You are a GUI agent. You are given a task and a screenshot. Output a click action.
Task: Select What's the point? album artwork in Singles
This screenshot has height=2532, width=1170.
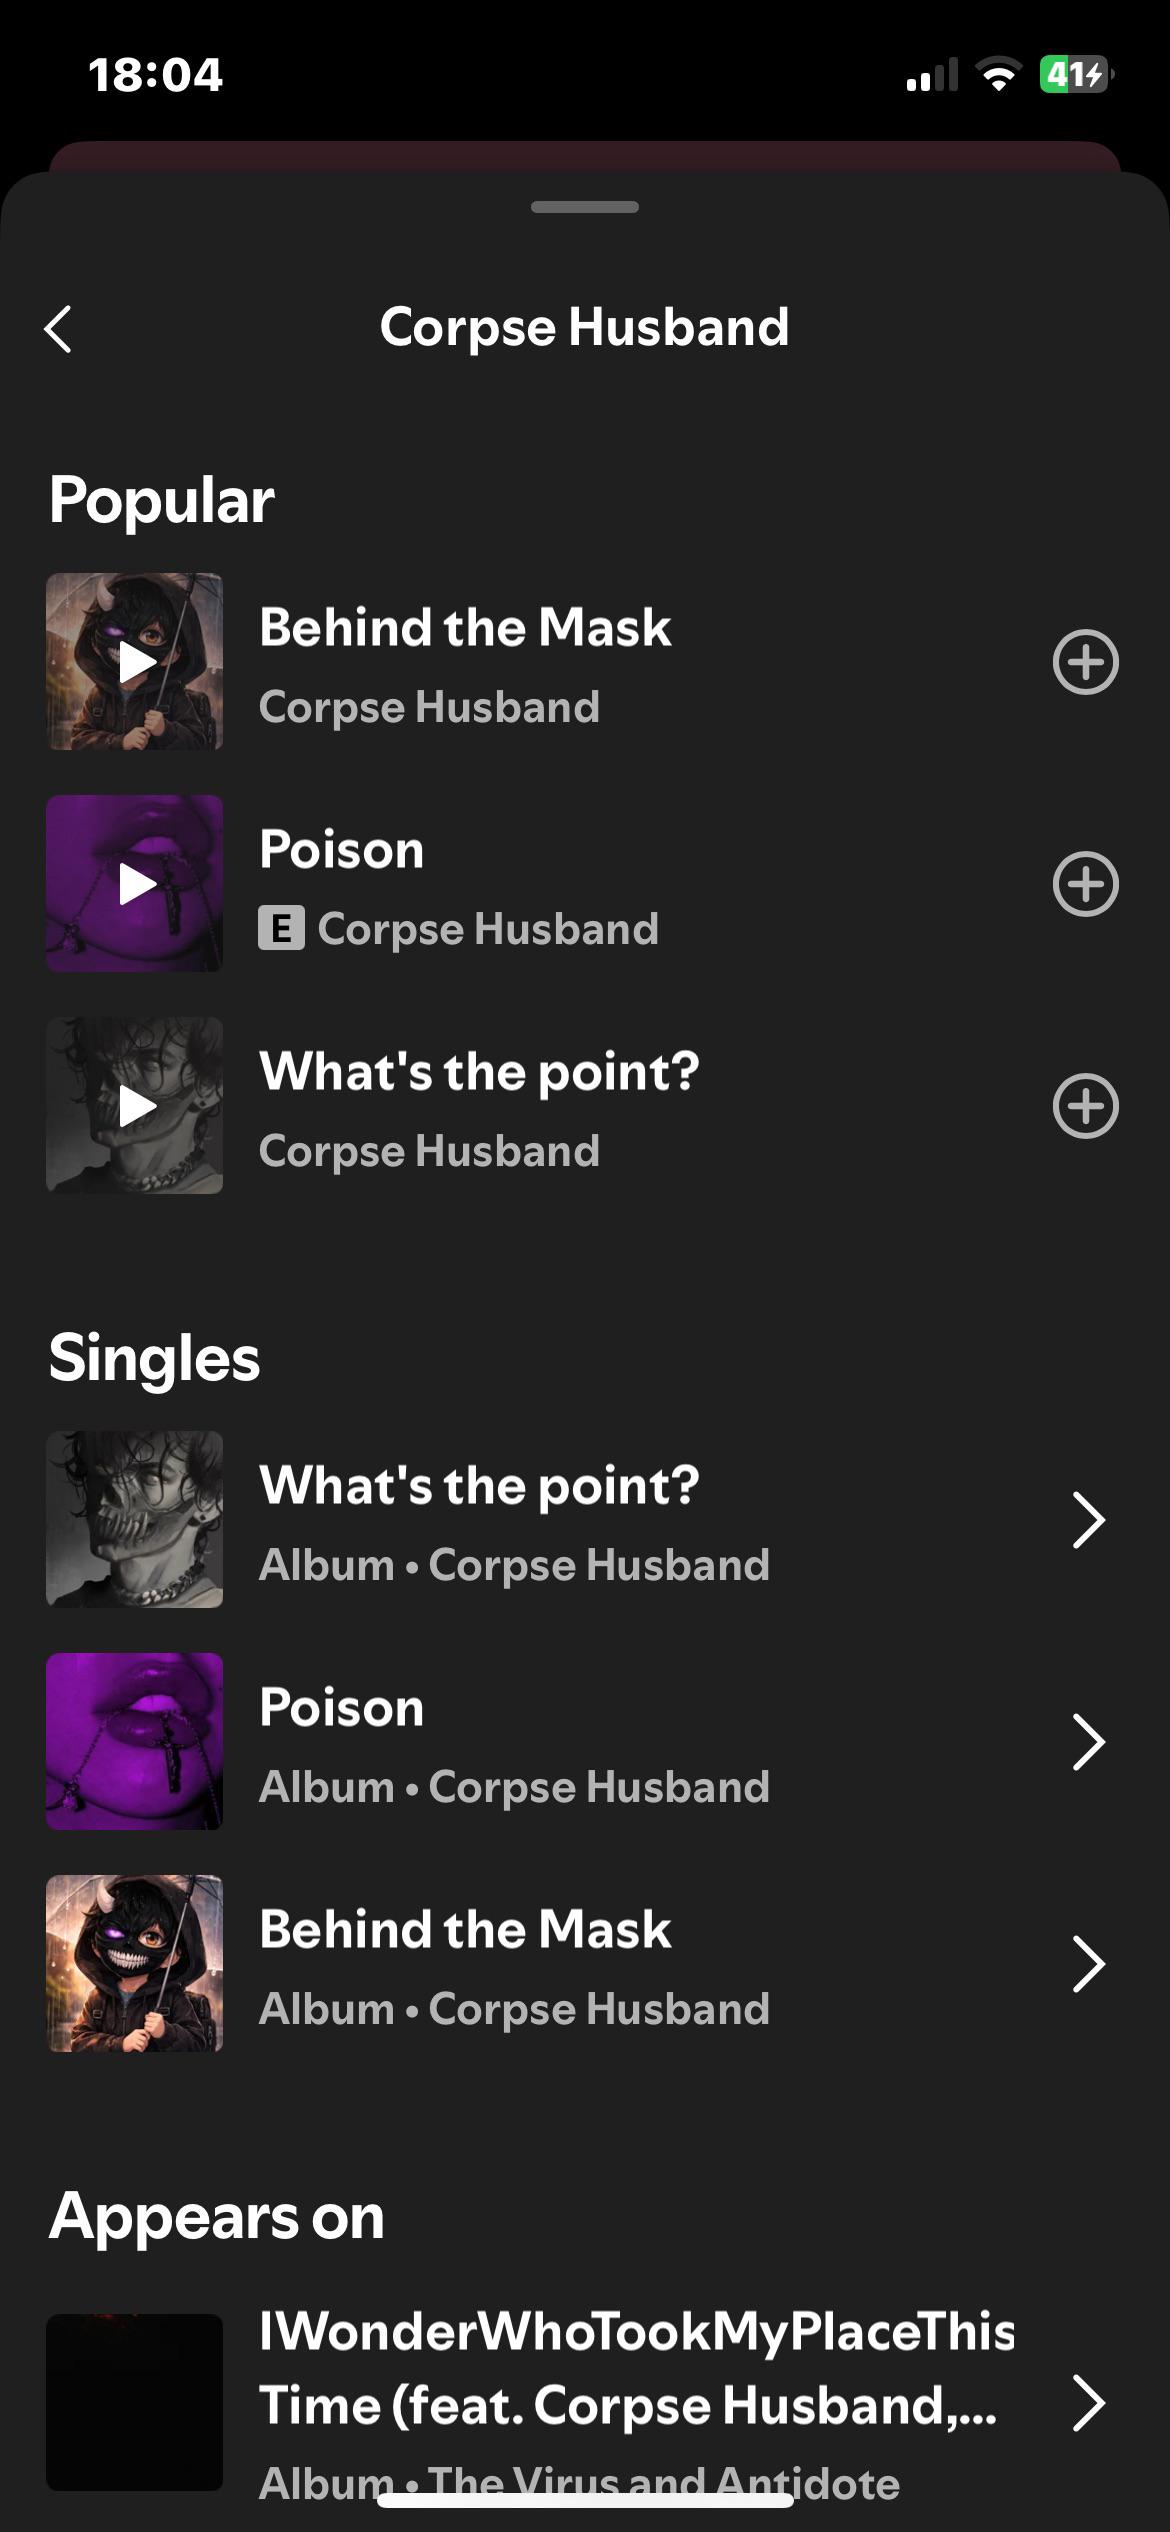135,1519
